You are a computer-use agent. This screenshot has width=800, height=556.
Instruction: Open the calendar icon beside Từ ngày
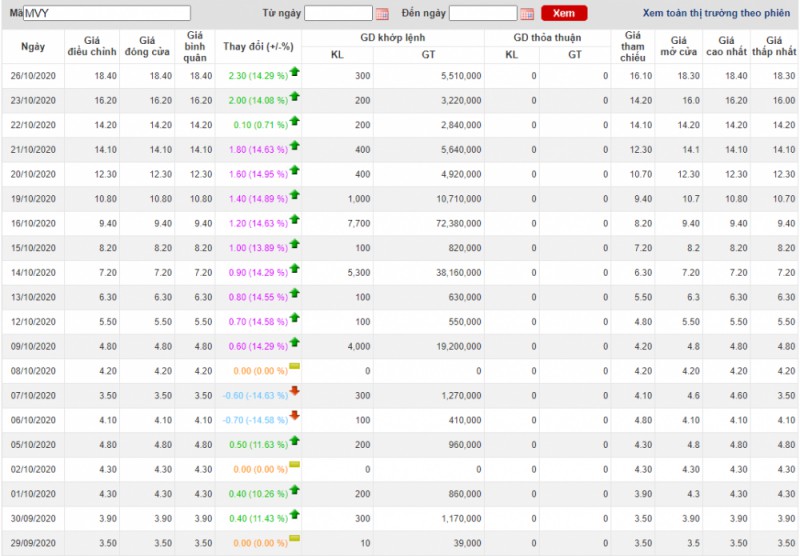coord(382,14)
